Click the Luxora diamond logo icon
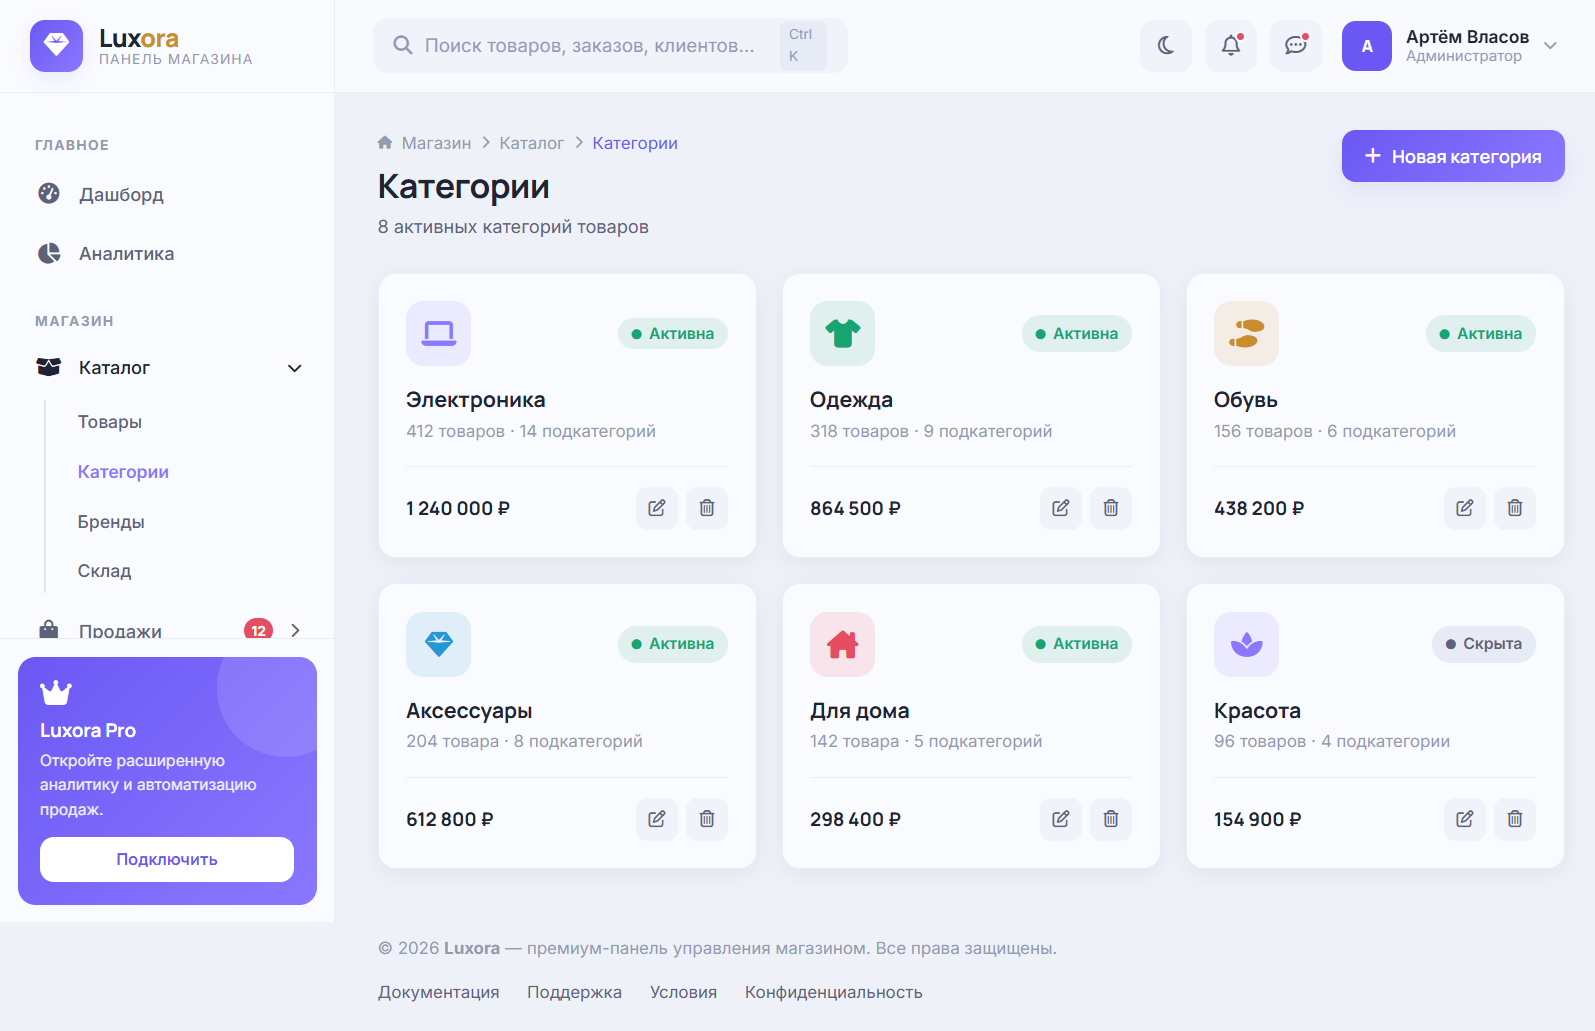This screenshot has width=1595, height=1031. click(x=56, y=45)
